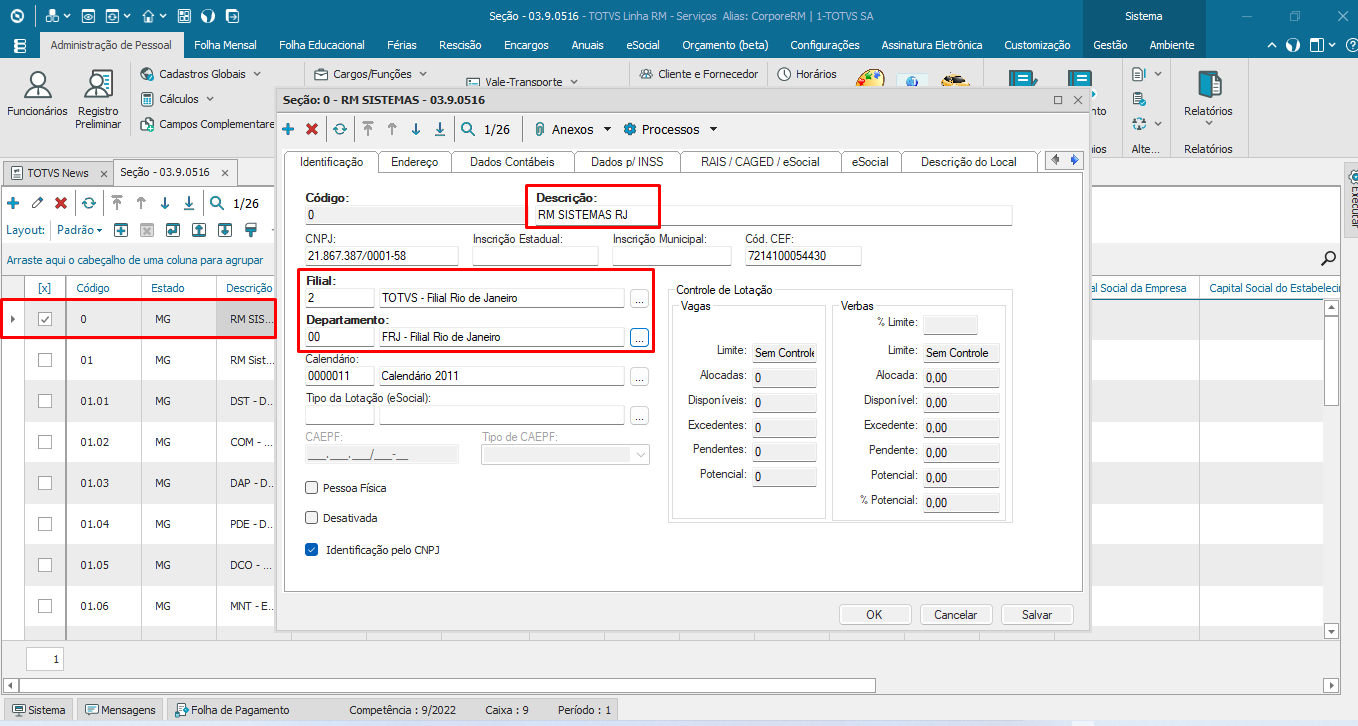The width and height of the screenshot is (1358, 726).
Task: Click the Cliente e Fornecedor ribbon item
Action: click(697, 74)
